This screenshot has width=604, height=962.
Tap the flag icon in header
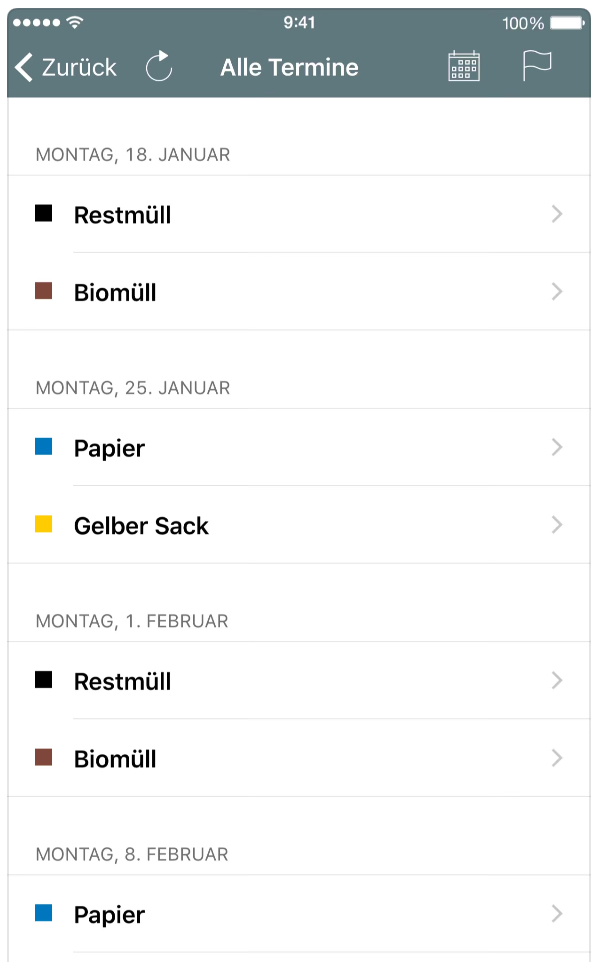537,66
